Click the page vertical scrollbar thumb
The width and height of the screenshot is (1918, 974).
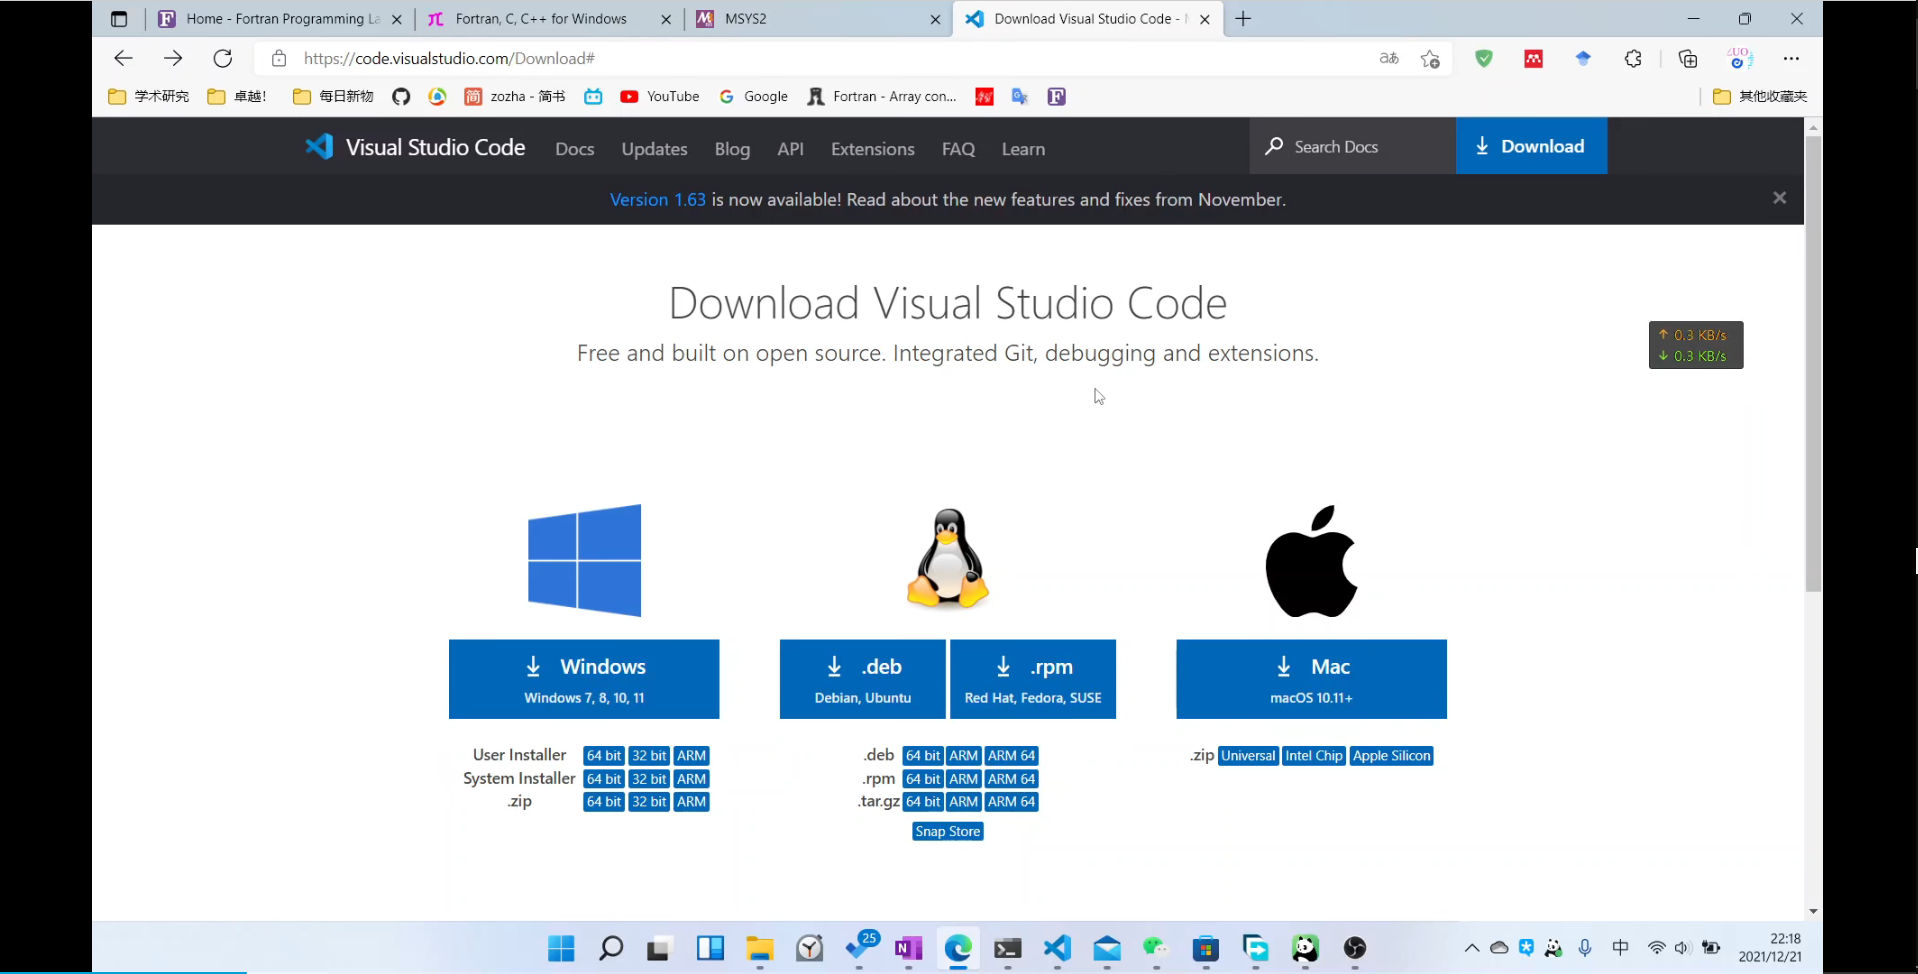[1813, 365]
